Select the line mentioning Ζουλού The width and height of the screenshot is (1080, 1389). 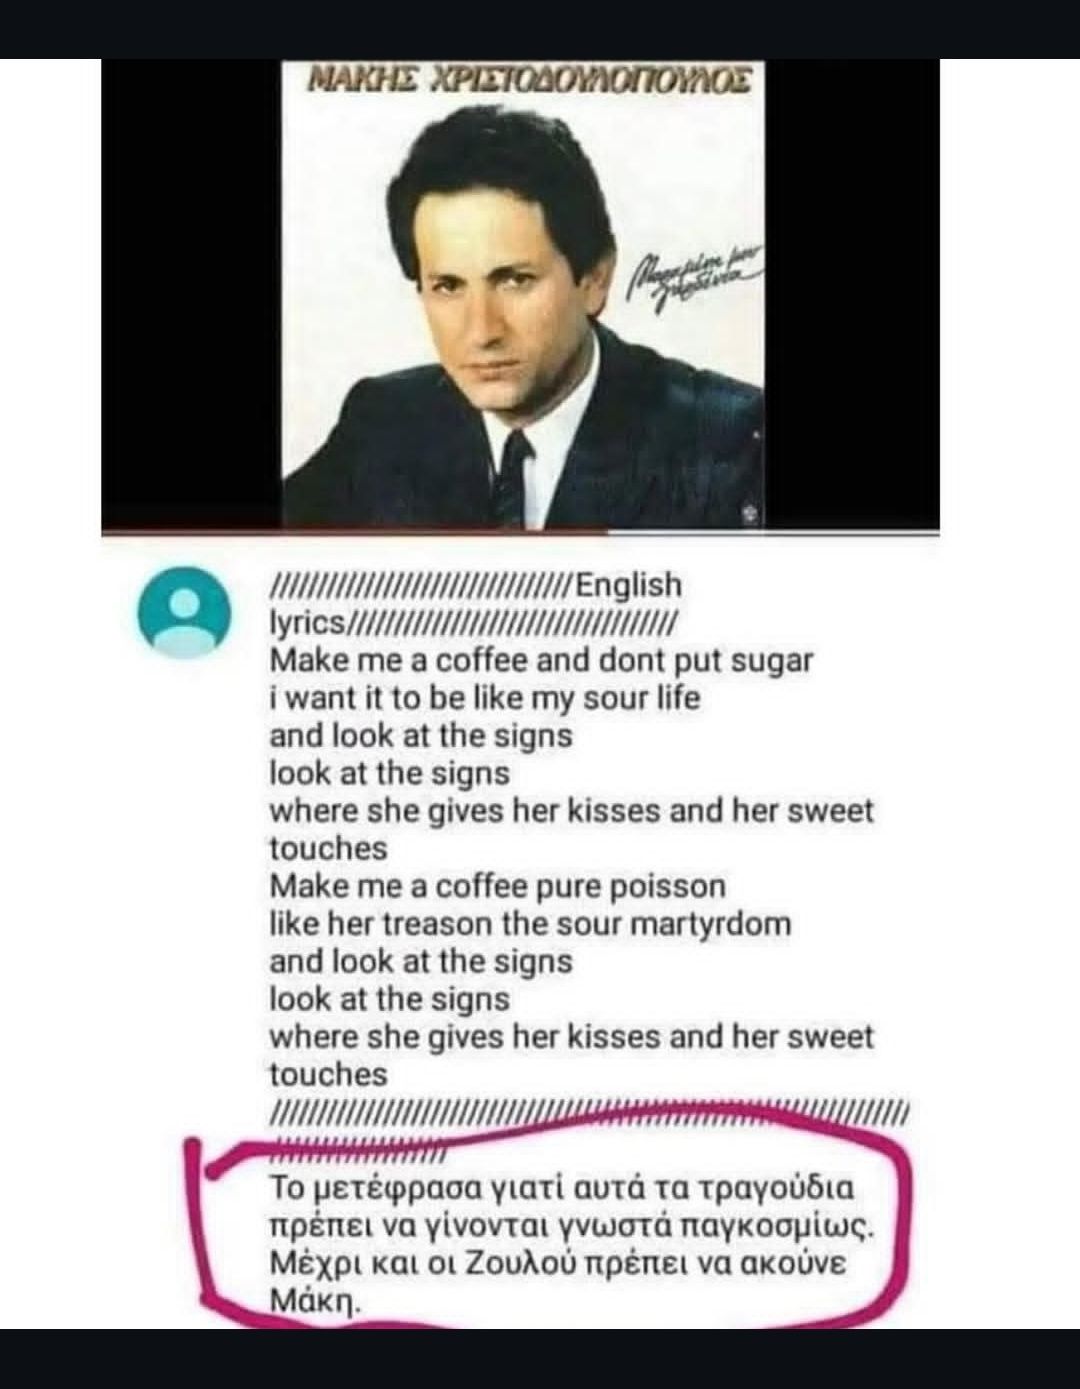557,1264
